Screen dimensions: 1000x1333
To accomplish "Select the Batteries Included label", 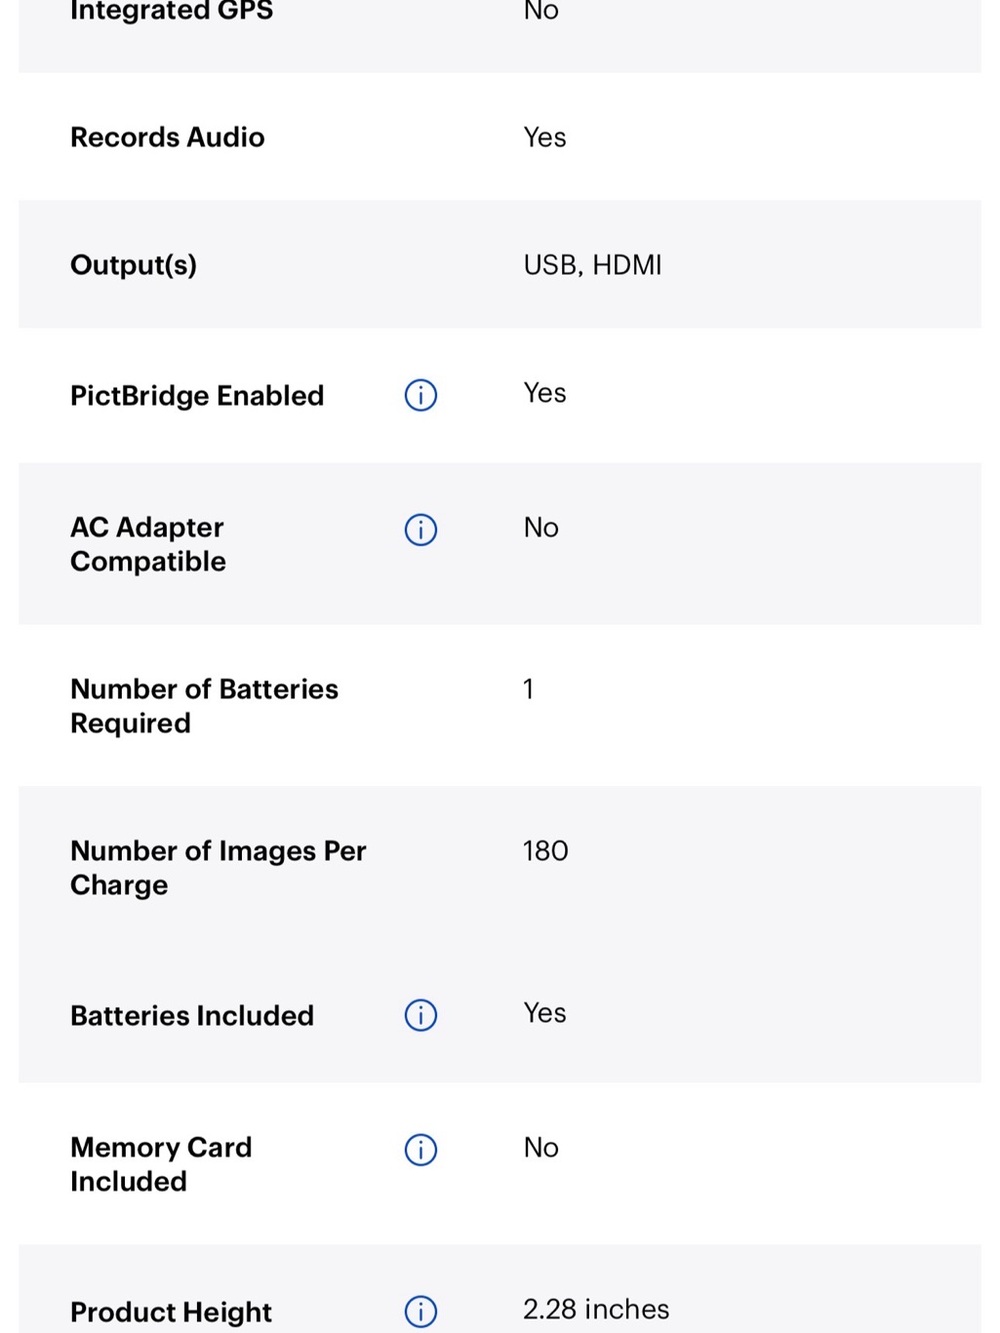I will click(x=192, y=1015).
